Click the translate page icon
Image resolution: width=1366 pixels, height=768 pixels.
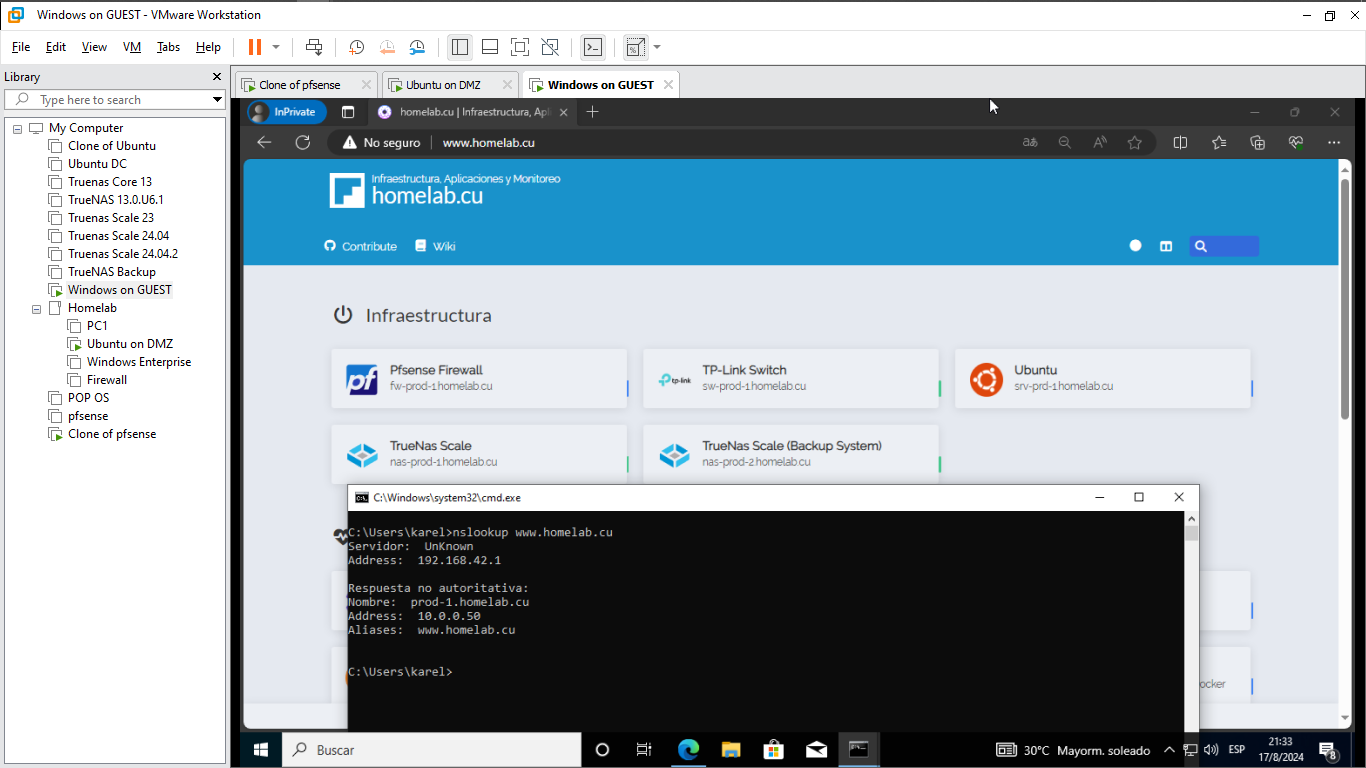pyautogui.click(x=1030, y=143)
